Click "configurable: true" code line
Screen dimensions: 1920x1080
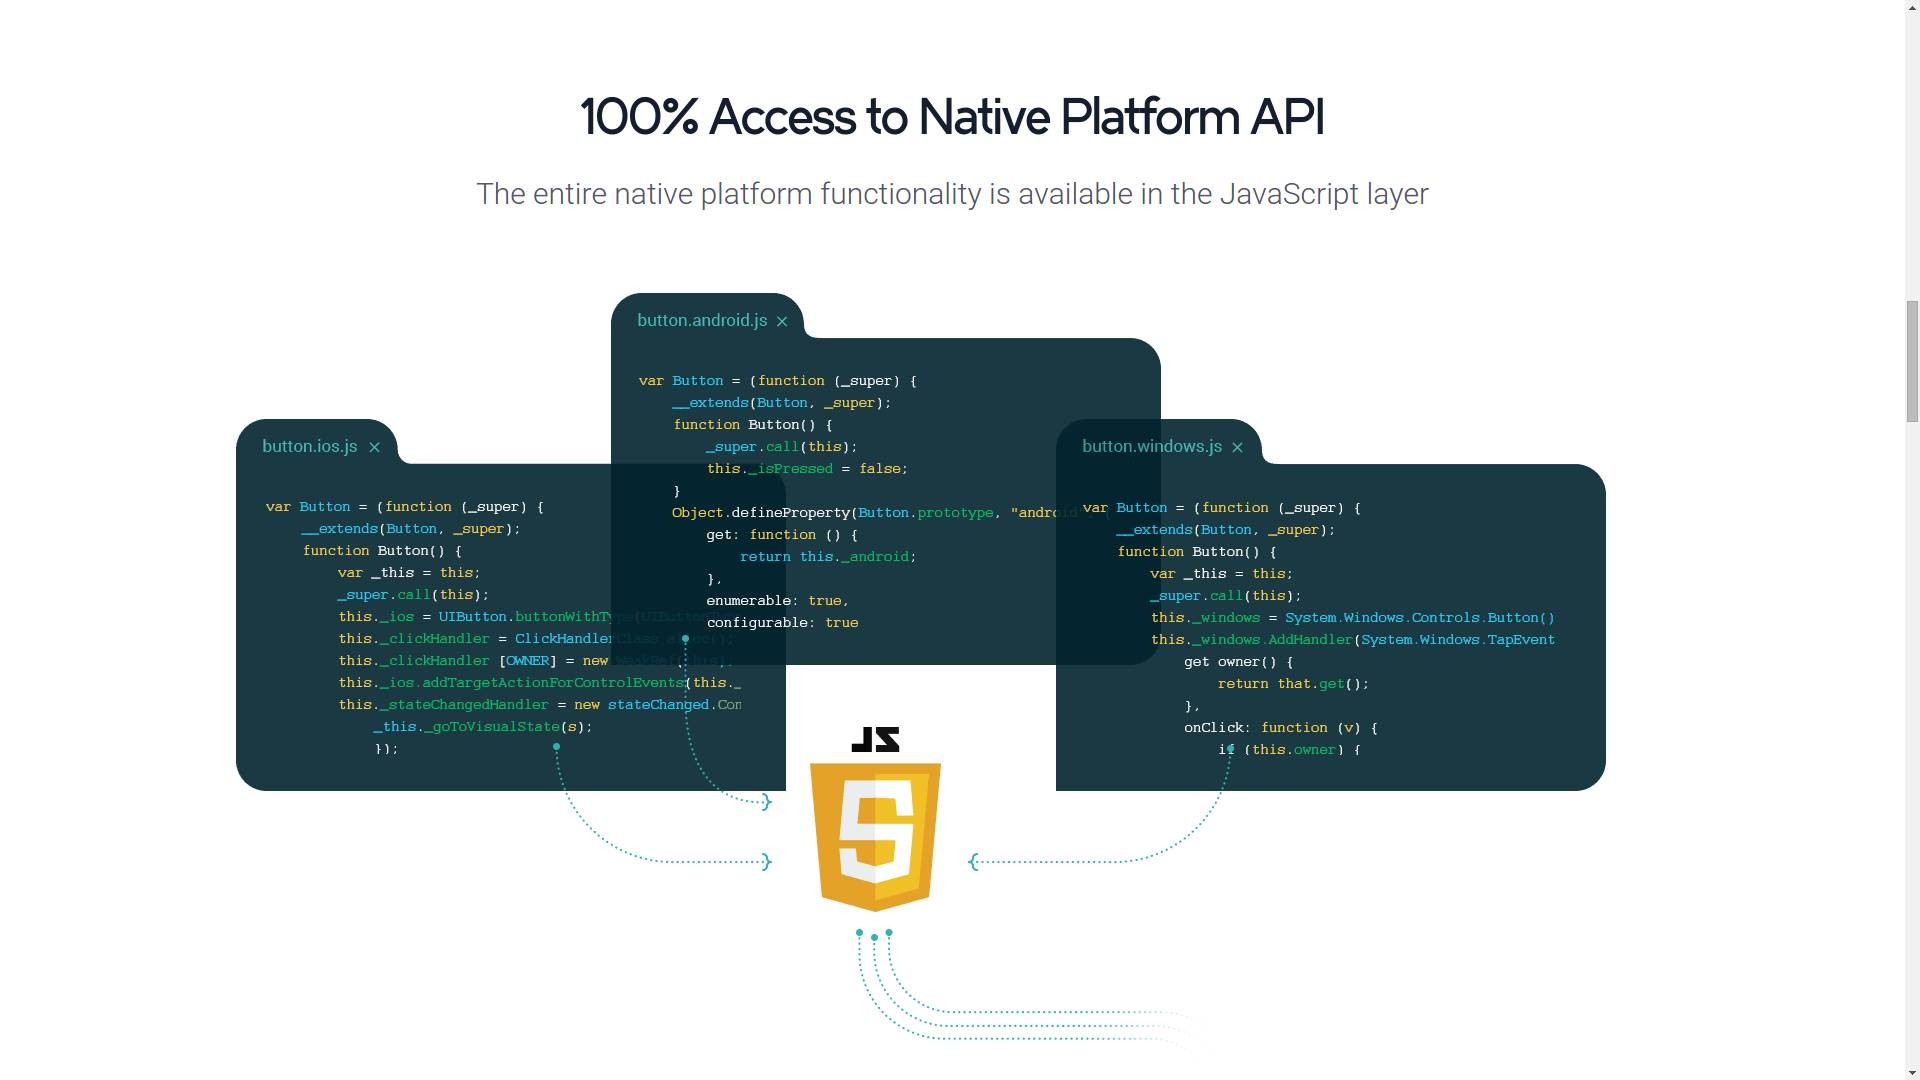(x=782, y=623)
